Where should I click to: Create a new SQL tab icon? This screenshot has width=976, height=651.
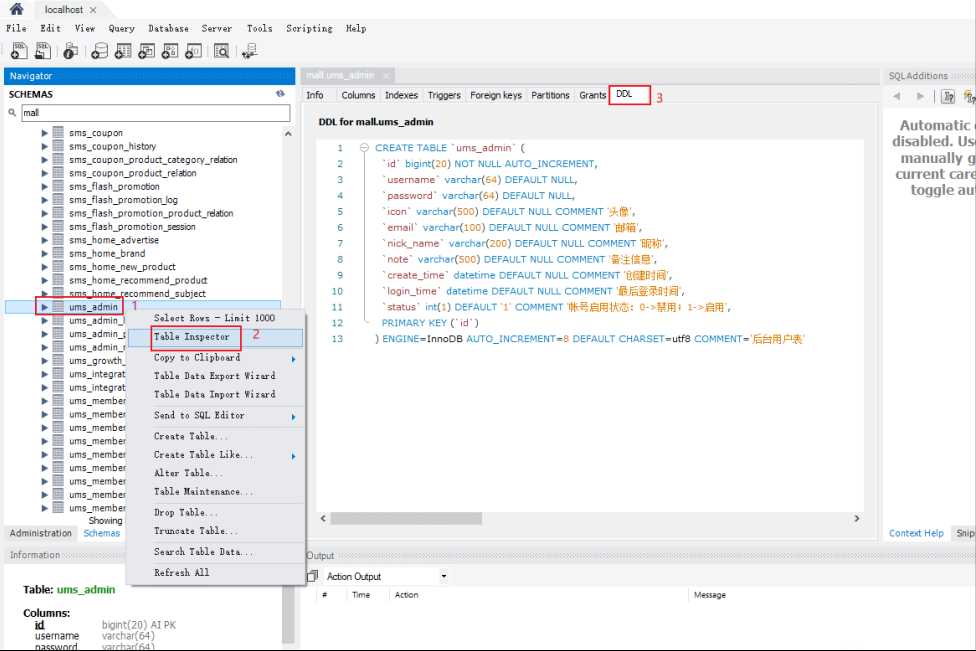(x=19, y=51)
